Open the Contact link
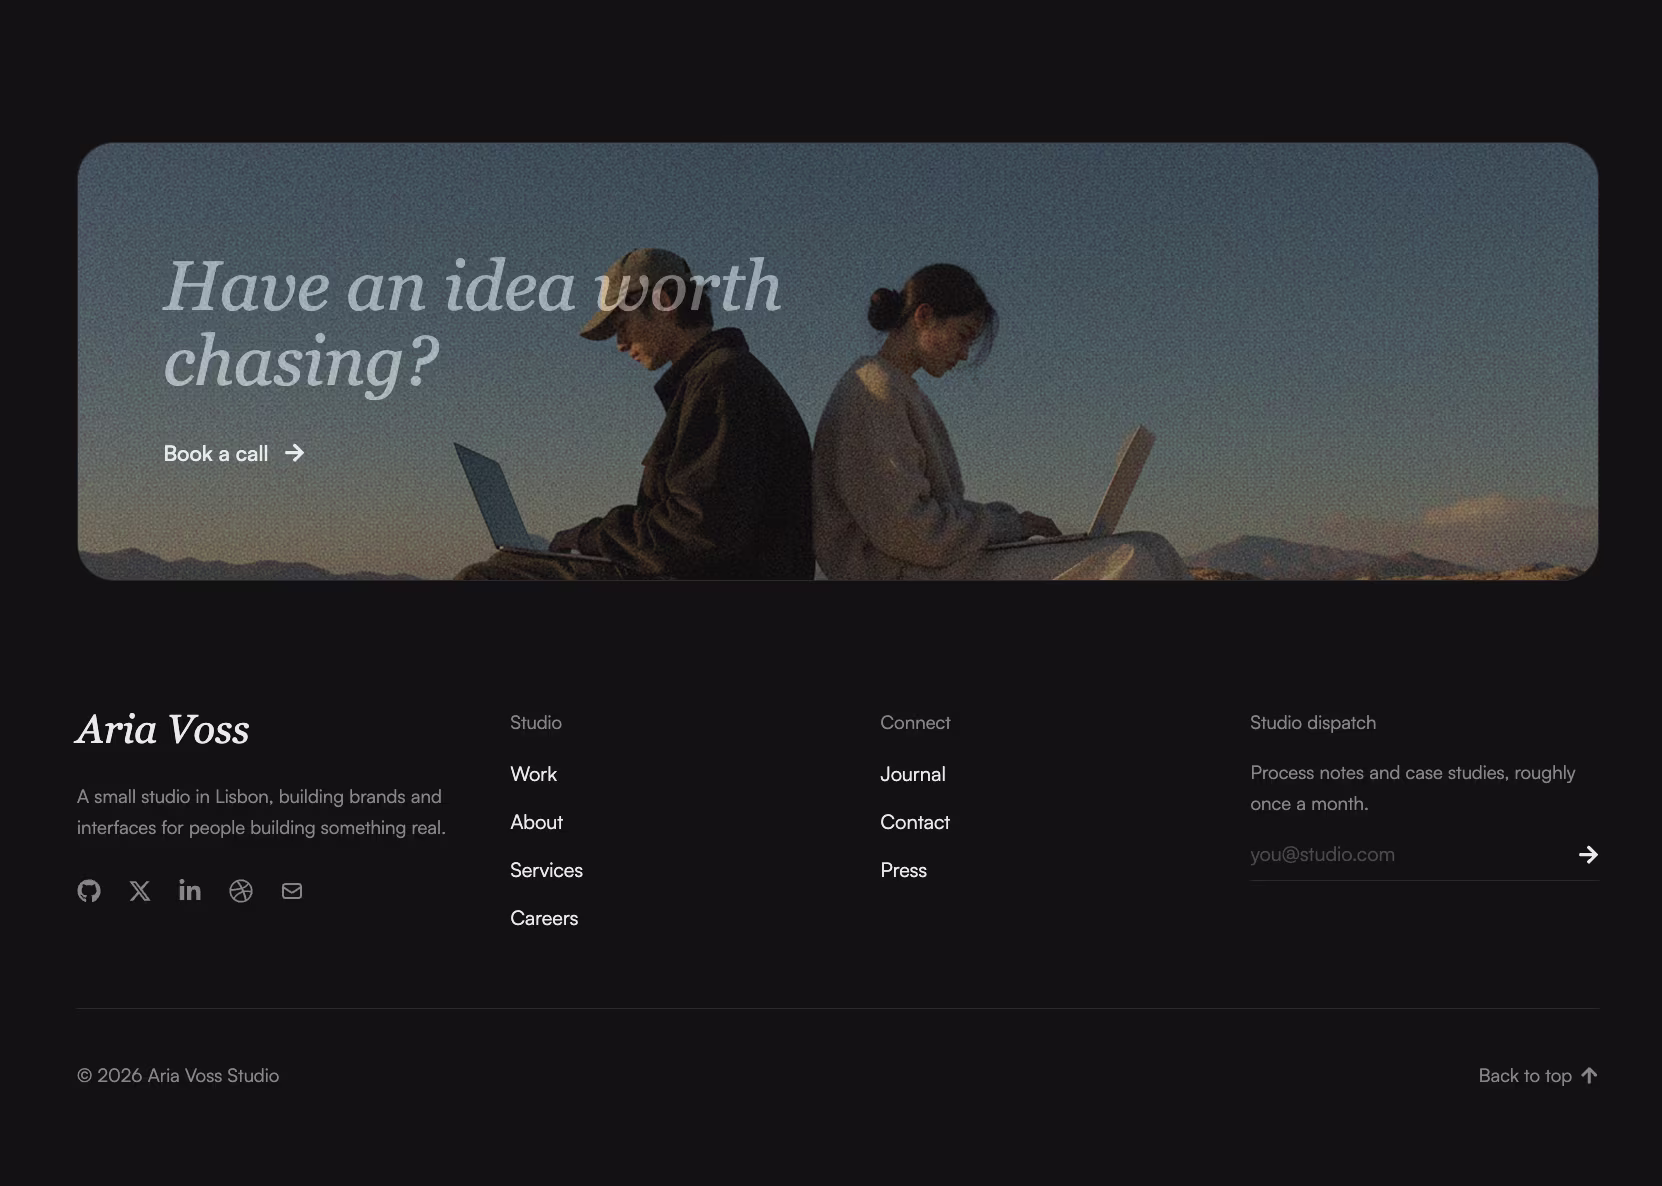This screenshot has height=1186, width=1662. pyautogui.click(x=915, y=822)
